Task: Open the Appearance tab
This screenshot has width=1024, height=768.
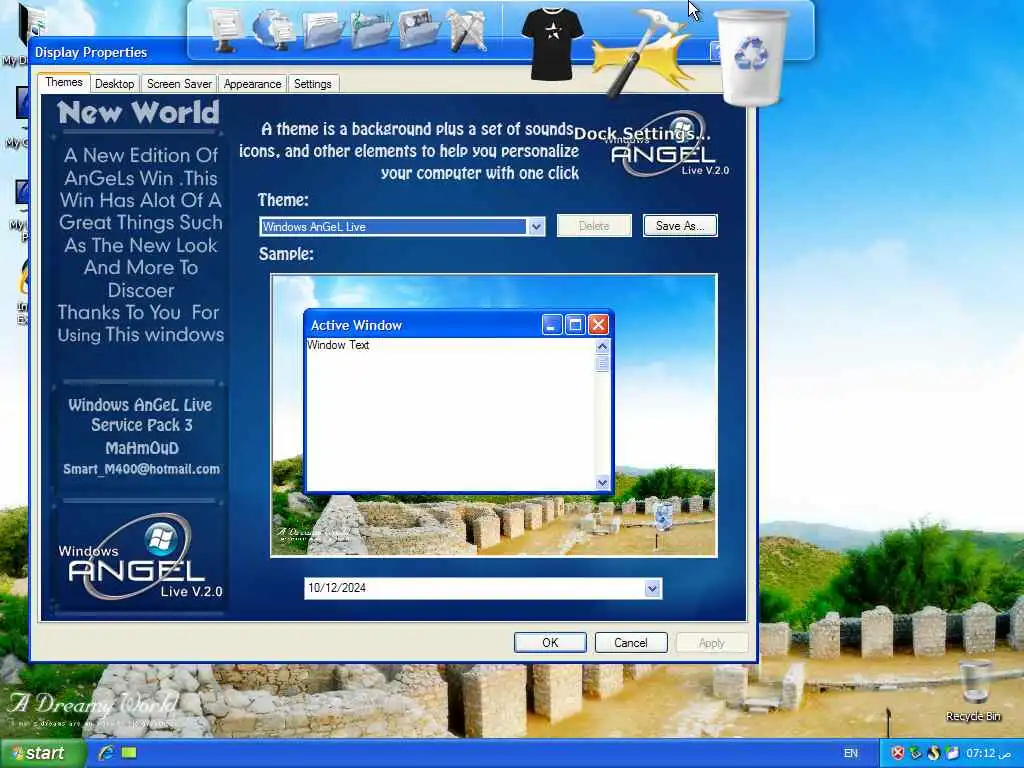Action: pos(252,84)
